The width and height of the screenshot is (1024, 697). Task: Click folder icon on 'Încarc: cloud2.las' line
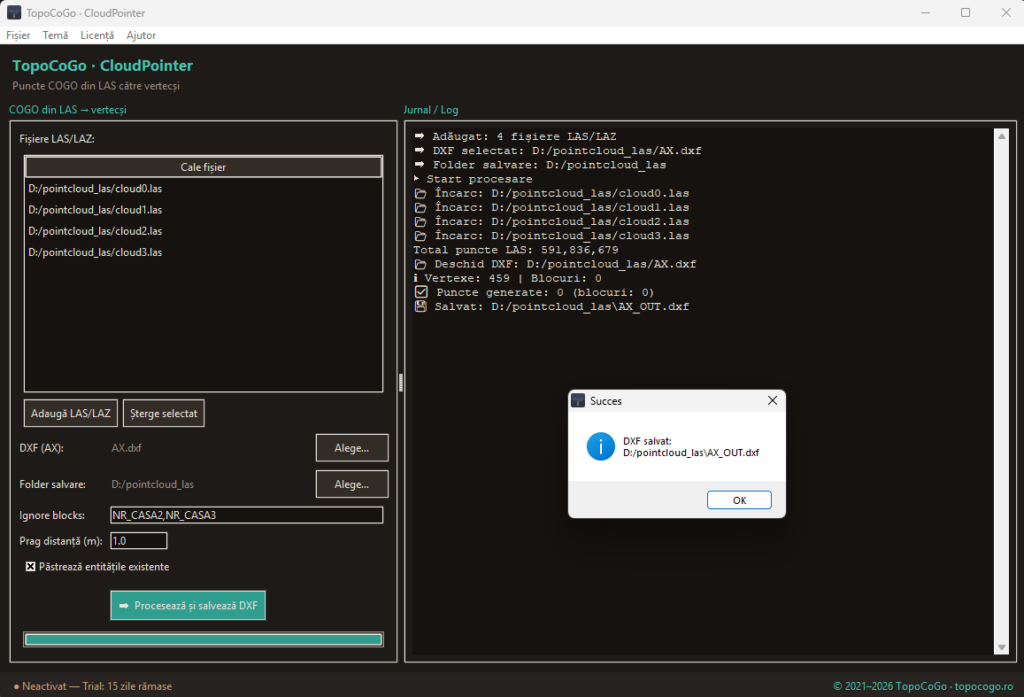coord(421,221)
